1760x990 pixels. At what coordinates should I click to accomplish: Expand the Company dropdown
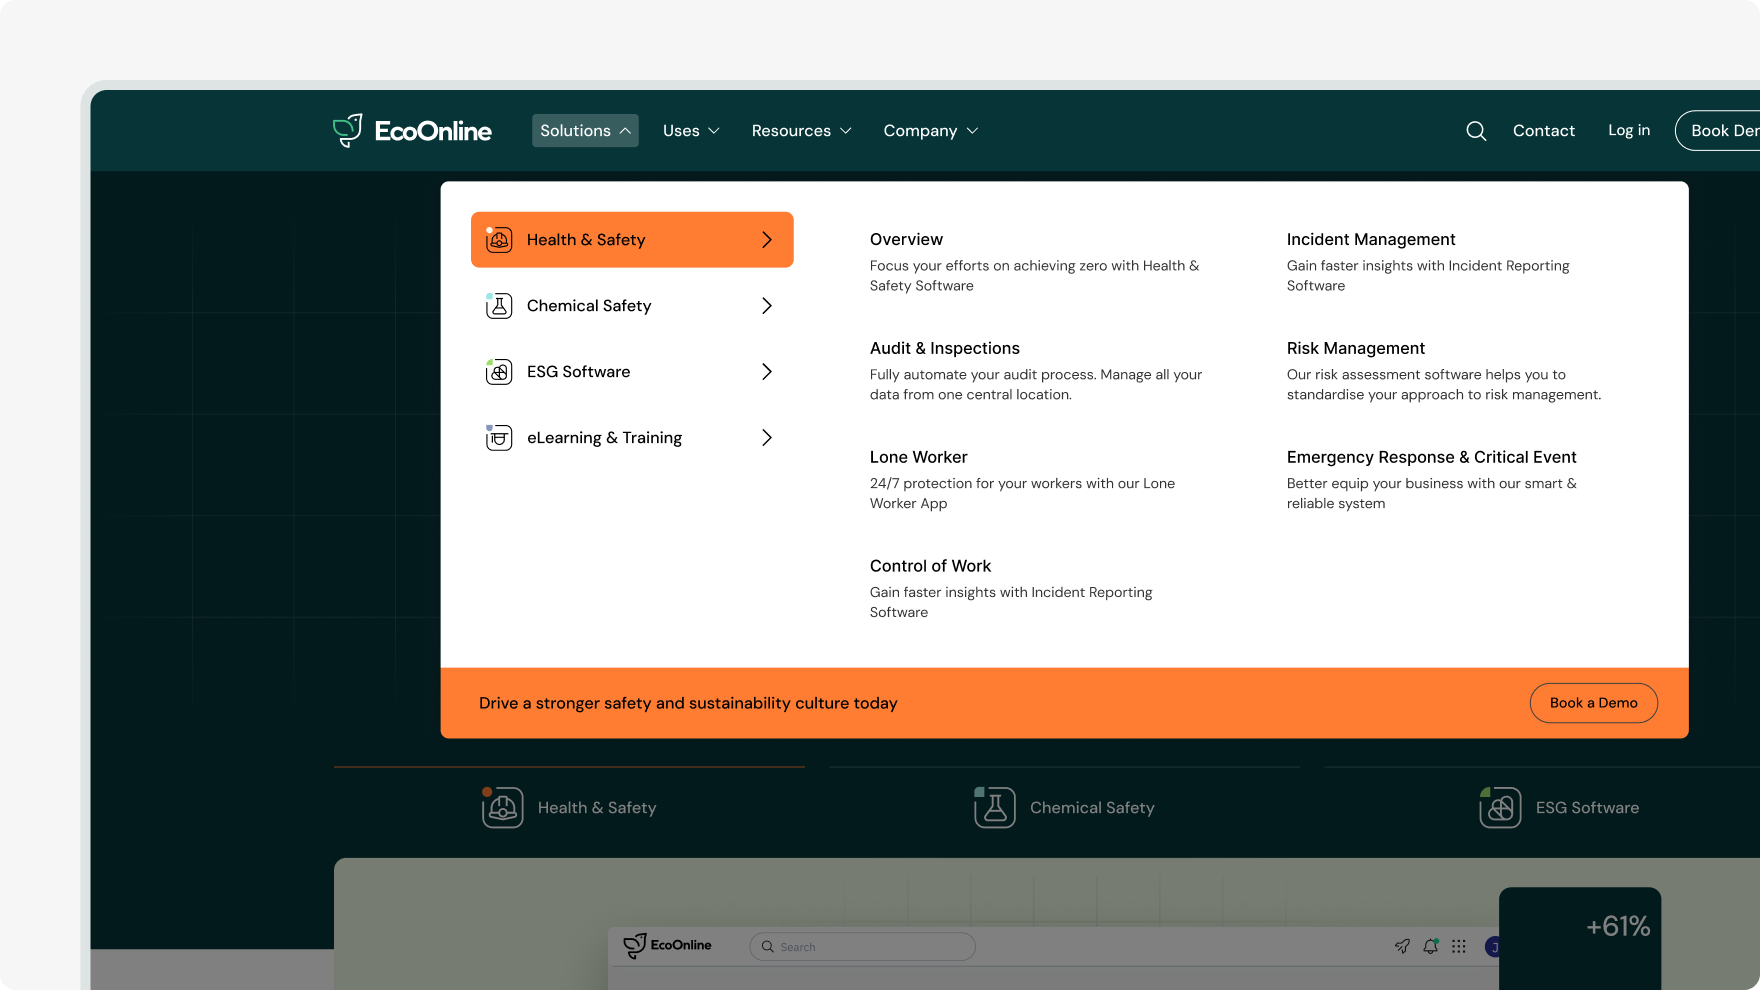930,131
